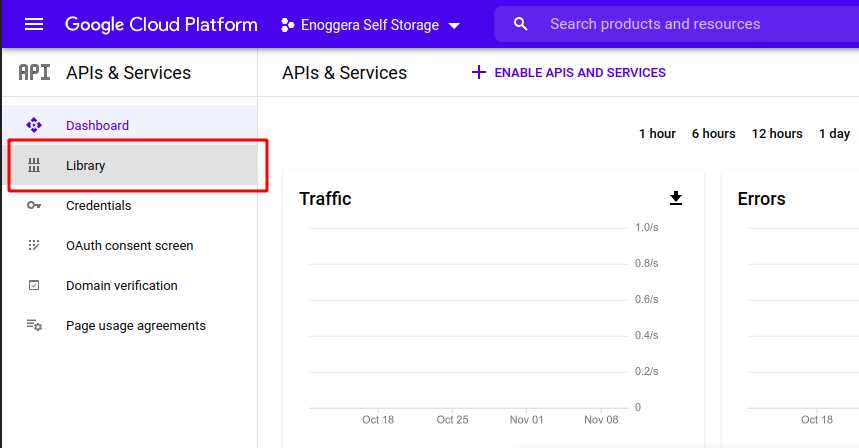This screenshot has height=448, width=859.
Task: Click the Oct 25 label on Traffic chart
Action: pos(453,420)
